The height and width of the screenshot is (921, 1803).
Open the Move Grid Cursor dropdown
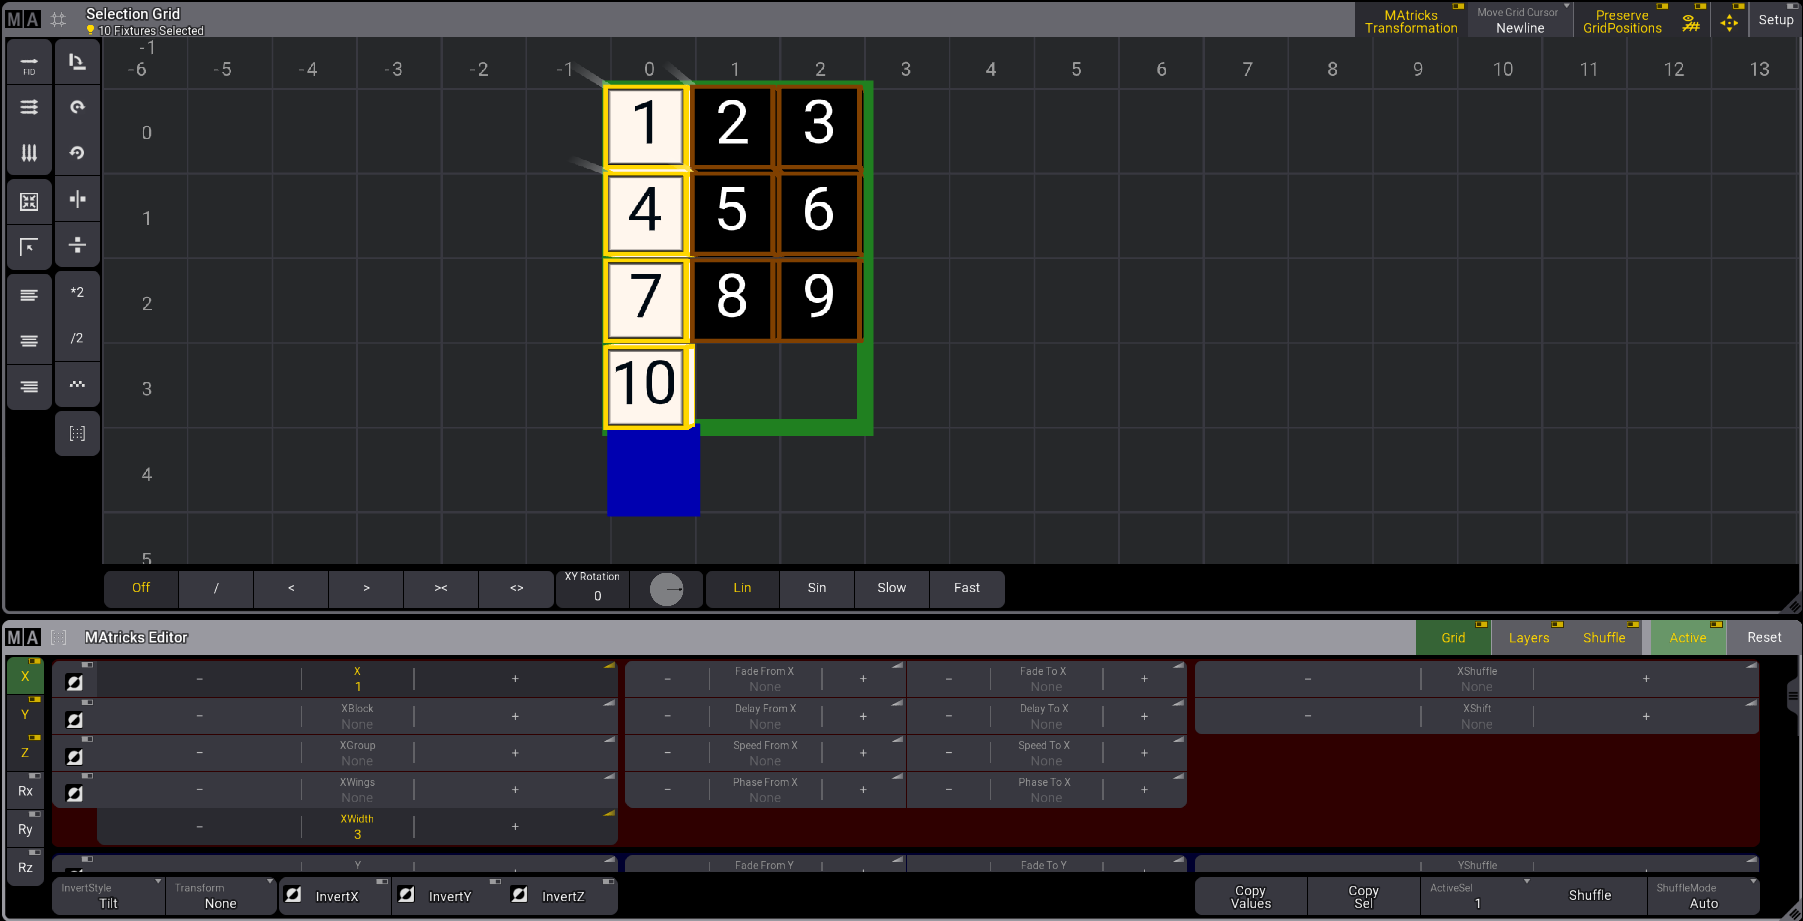tap(1519, 21)
